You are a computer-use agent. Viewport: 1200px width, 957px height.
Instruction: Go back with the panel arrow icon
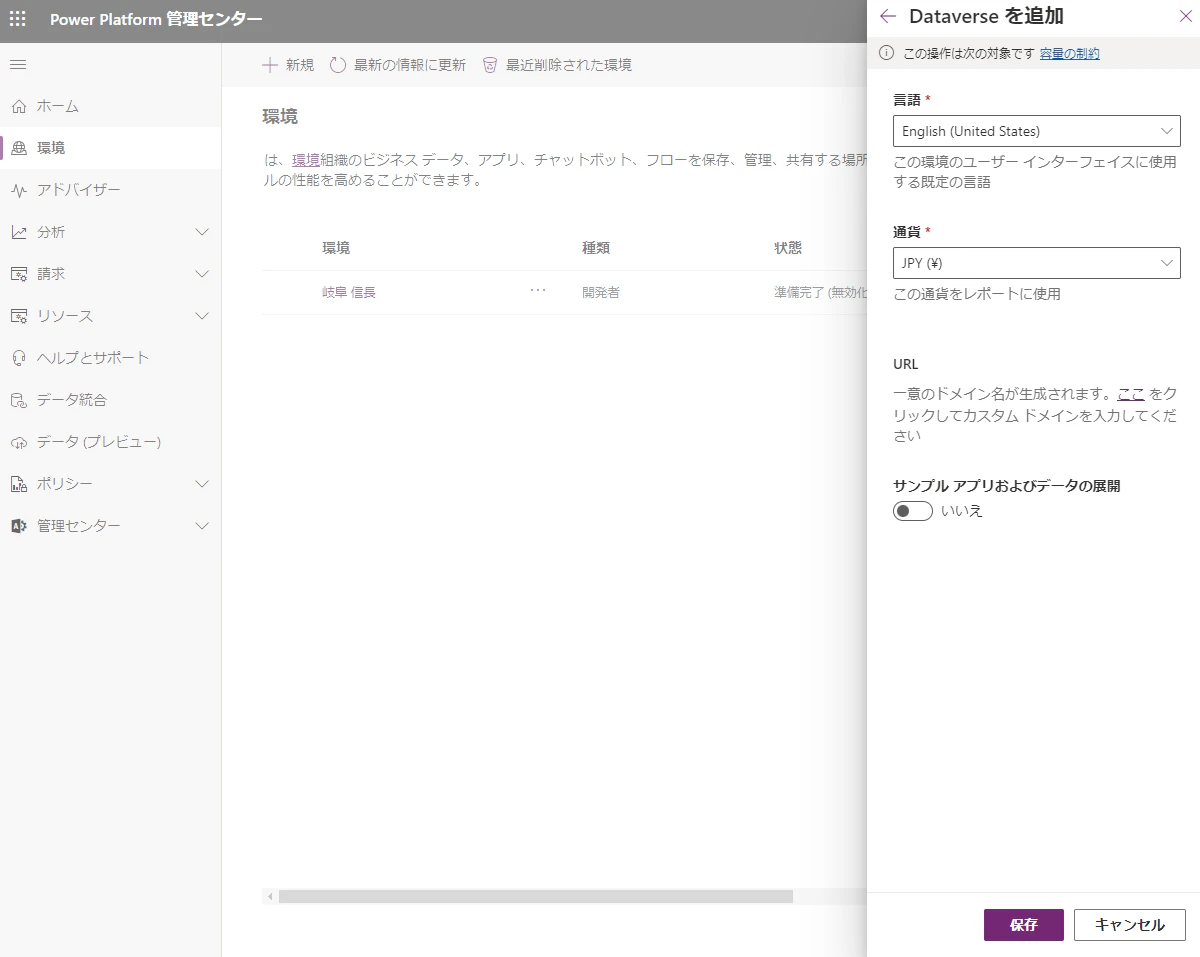point(887,16)
